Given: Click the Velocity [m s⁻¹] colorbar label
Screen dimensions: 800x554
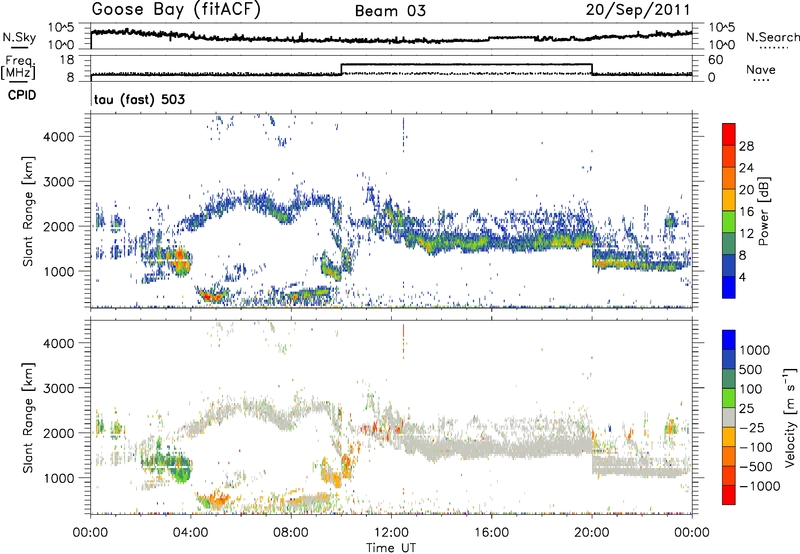Looking at the screenshot, I should click(790, 417).
